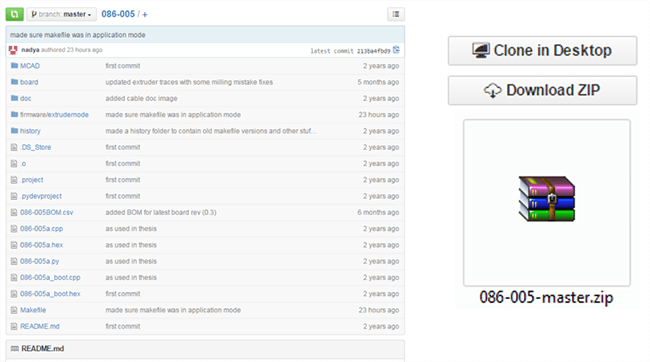
Task: Click file icon beside Makefile
Action: coord(14,310)
